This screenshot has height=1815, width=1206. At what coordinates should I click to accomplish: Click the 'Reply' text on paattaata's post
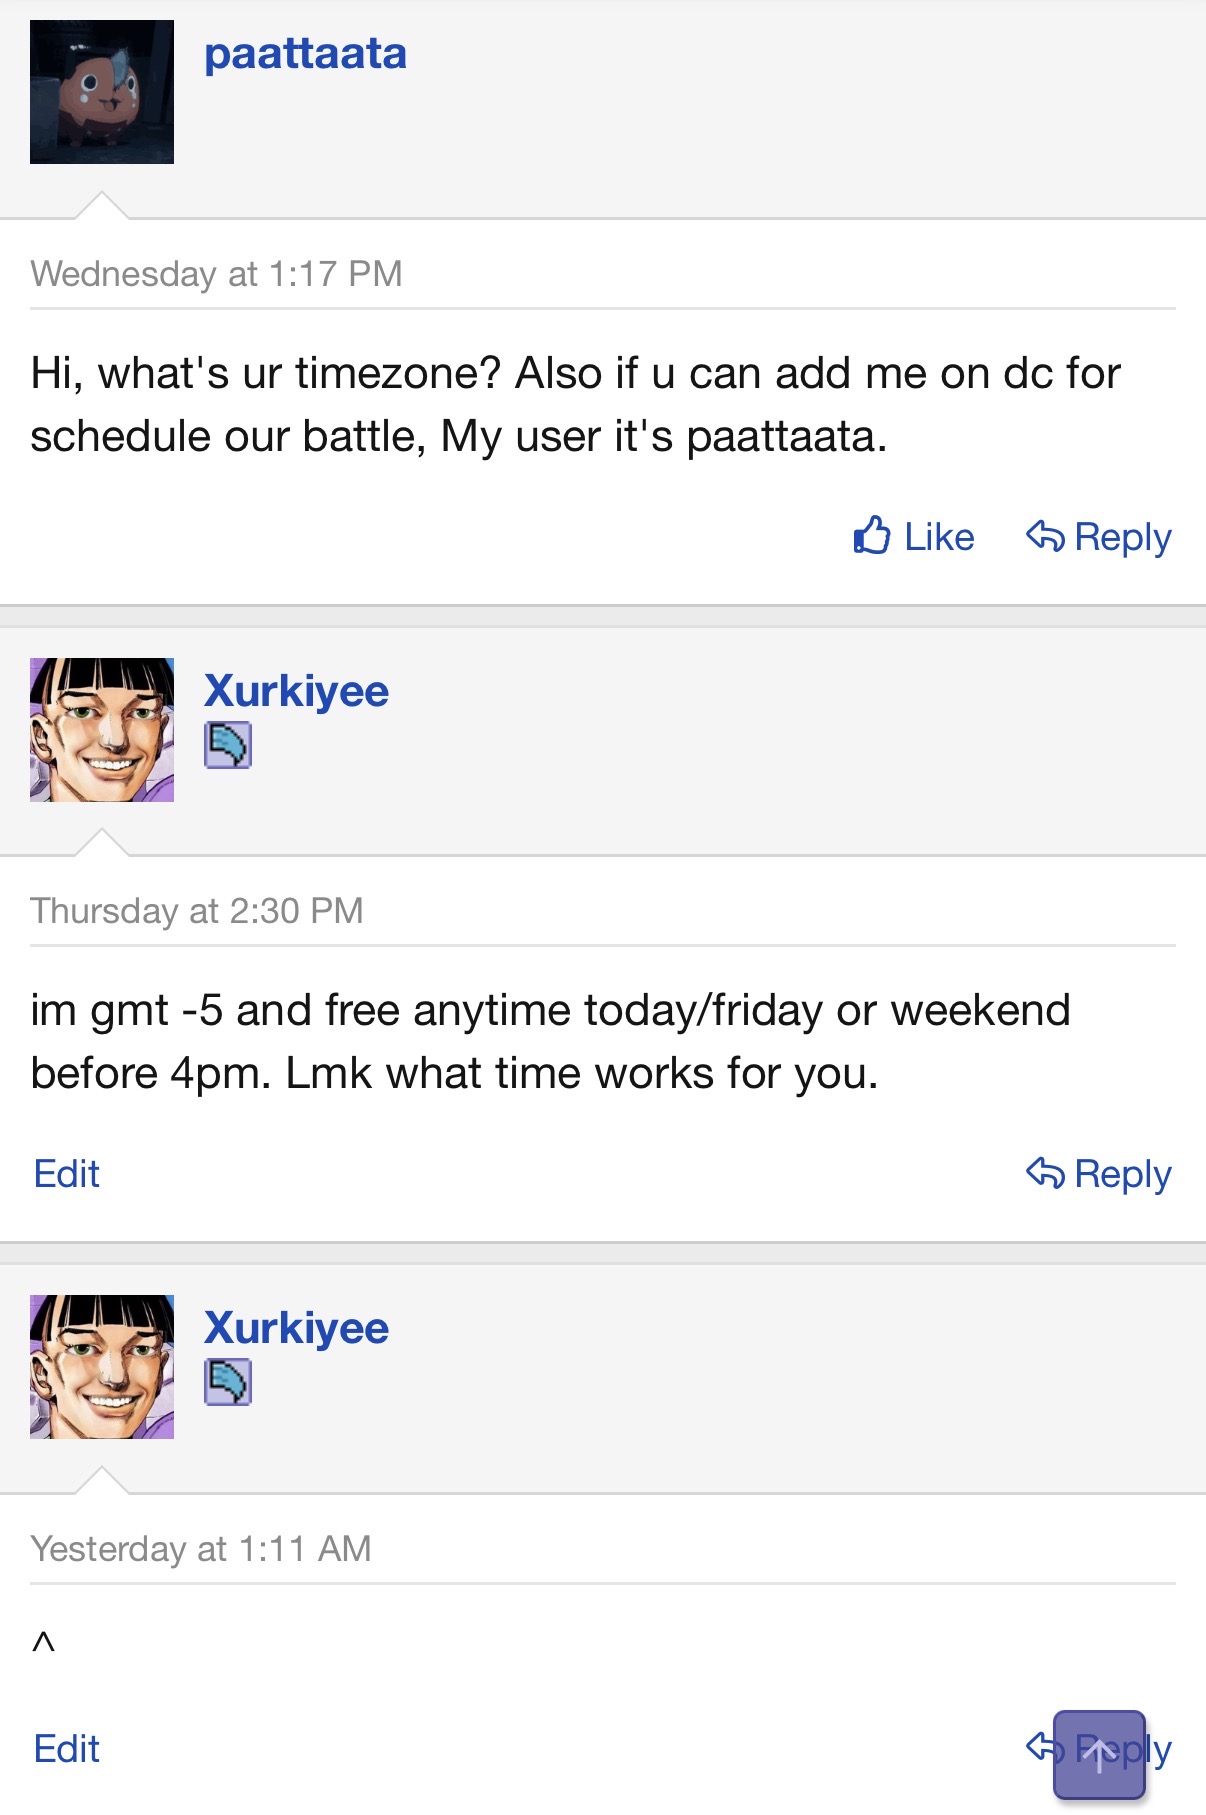(1122, 537)
